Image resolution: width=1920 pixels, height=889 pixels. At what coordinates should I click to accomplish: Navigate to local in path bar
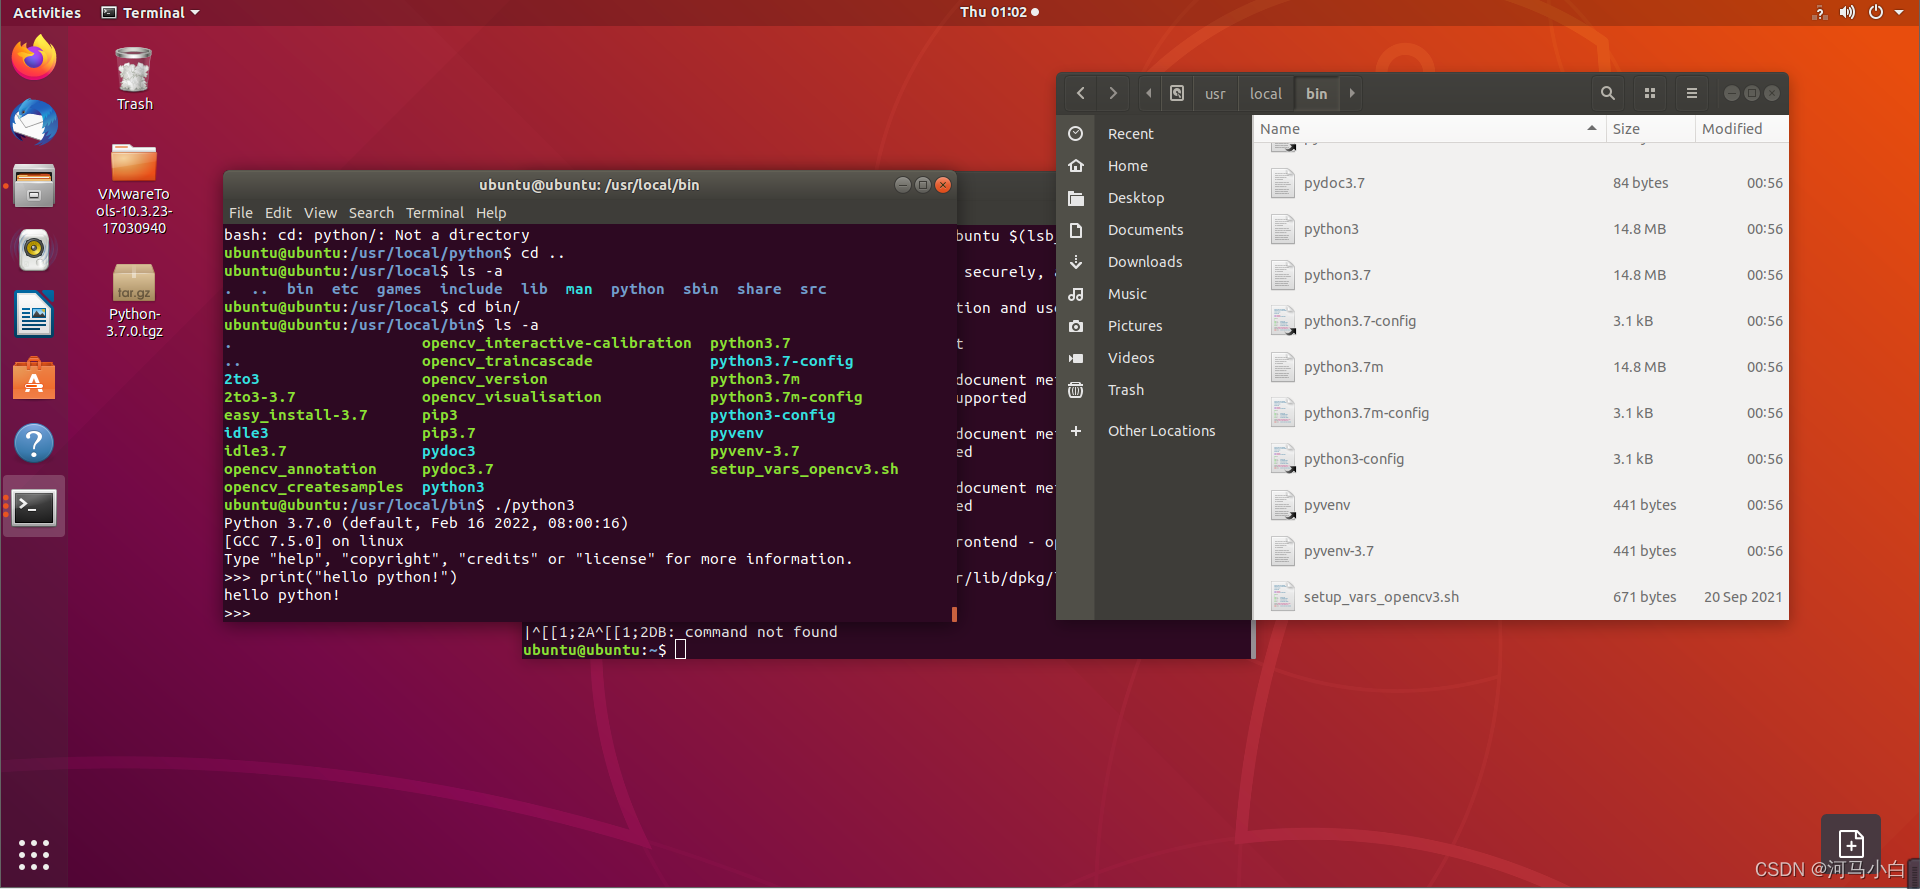click(1265, 93)
